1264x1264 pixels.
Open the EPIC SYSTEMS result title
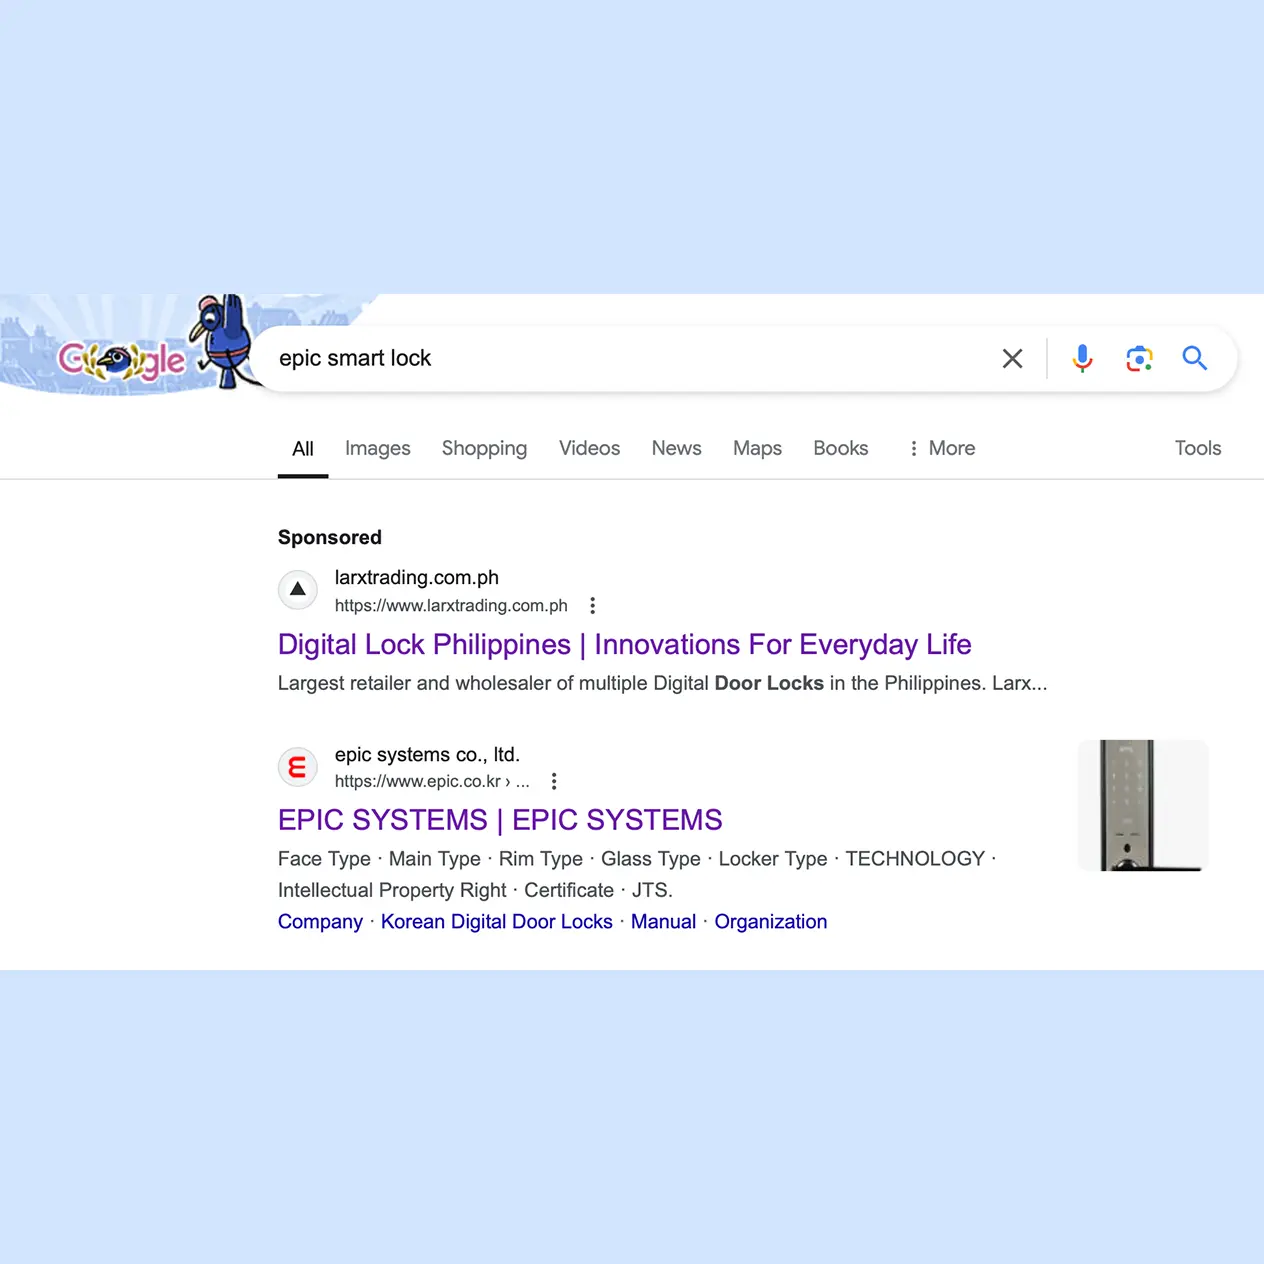[500, 820]
